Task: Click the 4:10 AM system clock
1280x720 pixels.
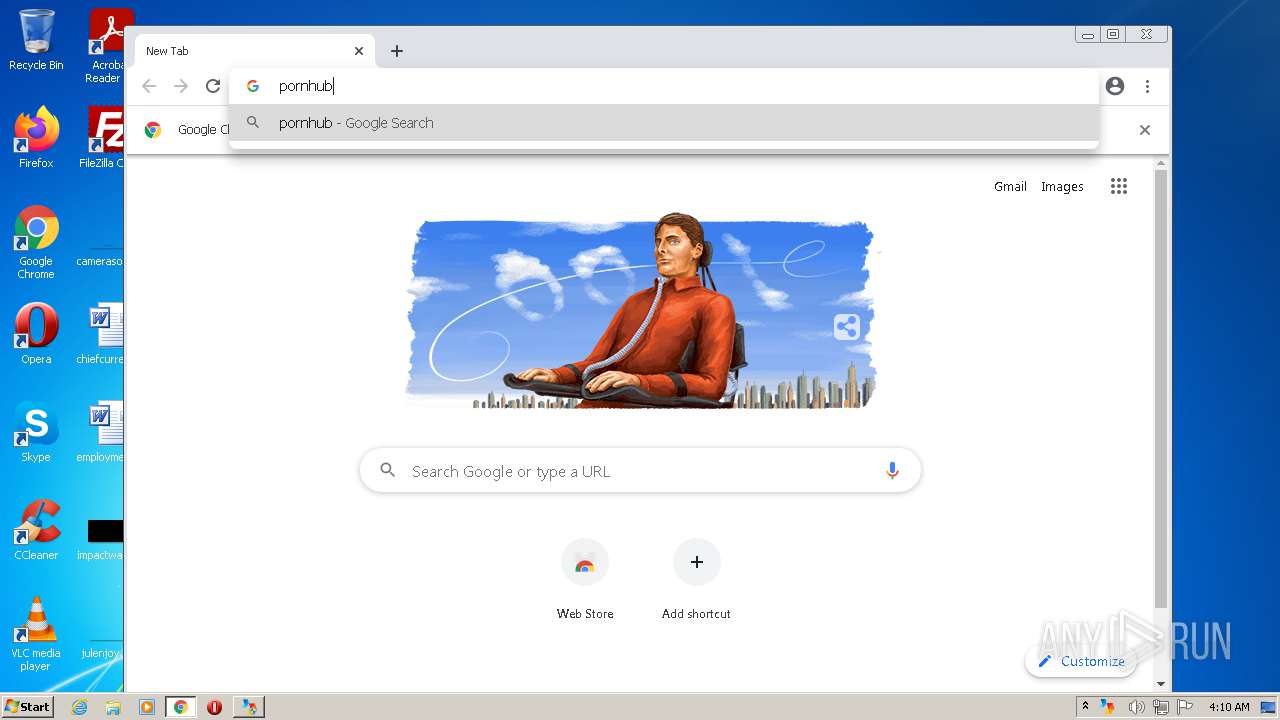Action: pyautogui.click(x=1229, y=707)
